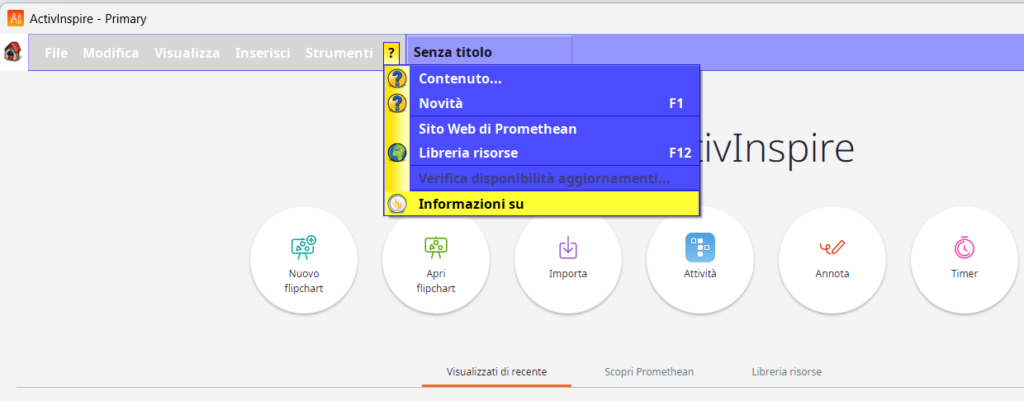
Task: Click the globe icon beside Libreria risorse
Action: coord(397,153)
